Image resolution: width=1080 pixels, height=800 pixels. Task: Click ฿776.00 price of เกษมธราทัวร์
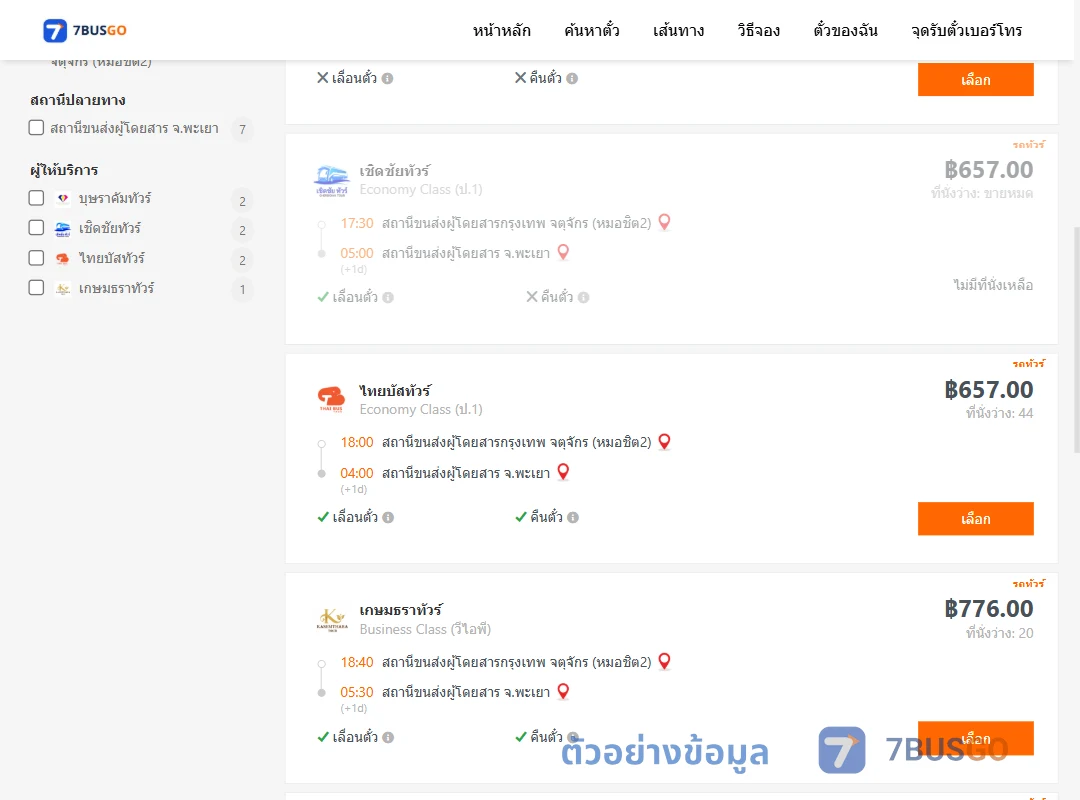pyautogui.click(x=988, y=609)
